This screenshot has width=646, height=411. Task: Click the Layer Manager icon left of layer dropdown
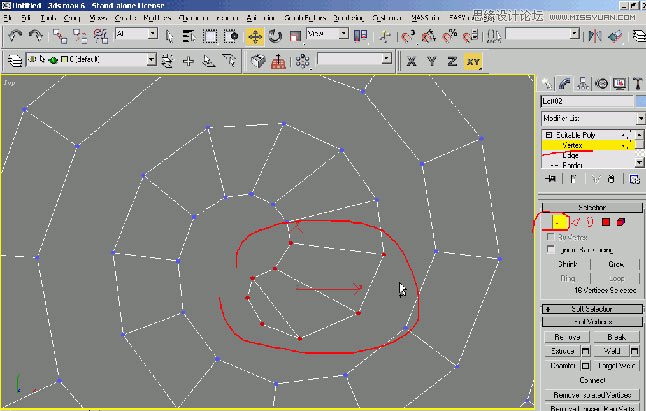(x=15, y=61)
